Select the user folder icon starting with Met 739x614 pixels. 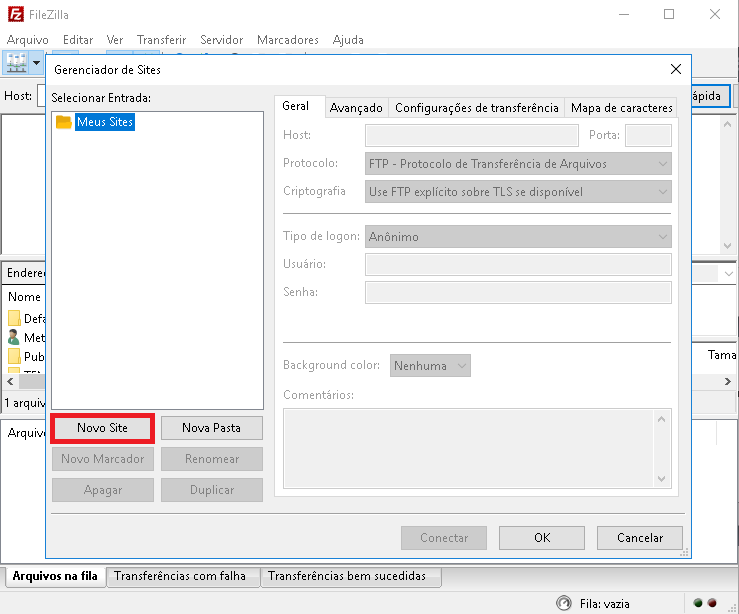pos(14,338)
